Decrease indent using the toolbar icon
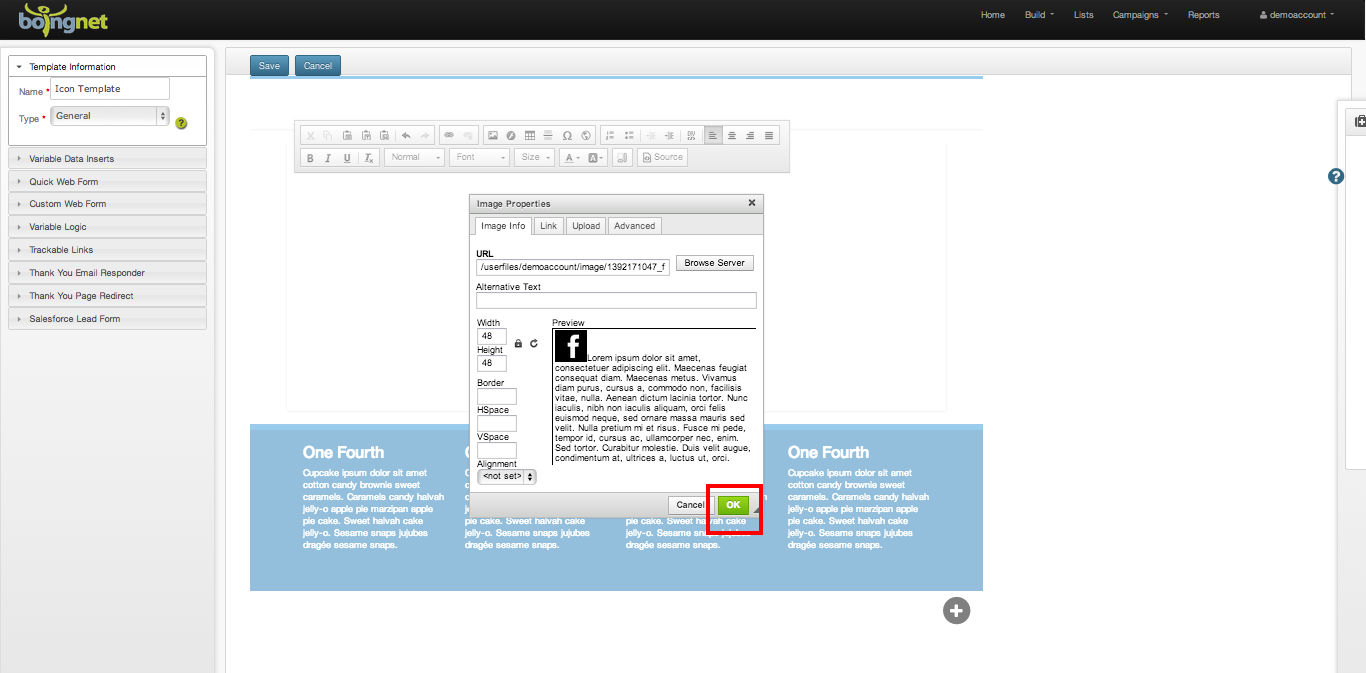Image resolution: width=1366 pixels, height=673 pixels. (x=651, y=135)
